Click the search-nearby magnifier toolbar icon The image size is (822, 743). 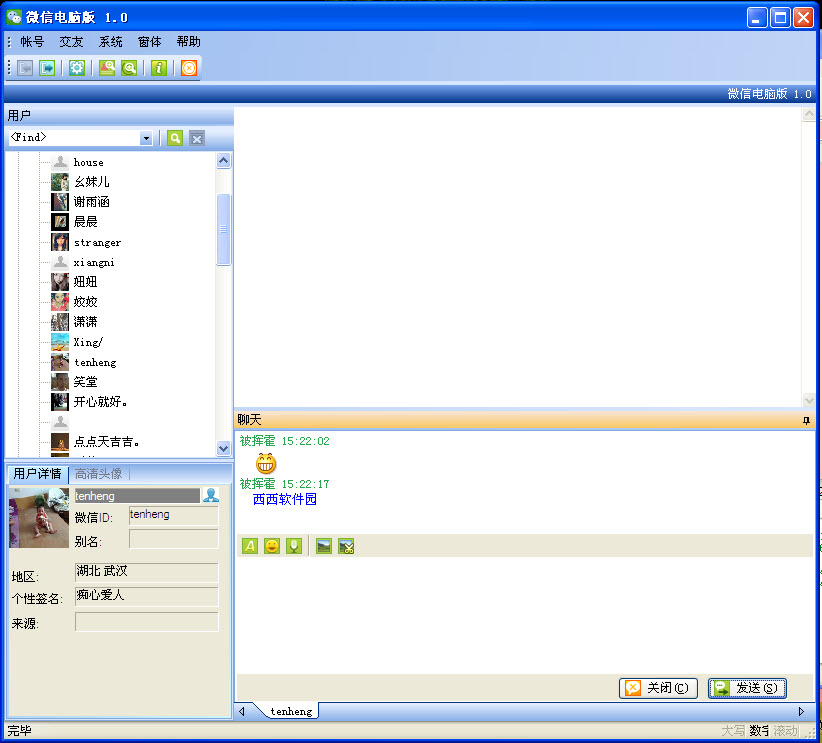129,68
